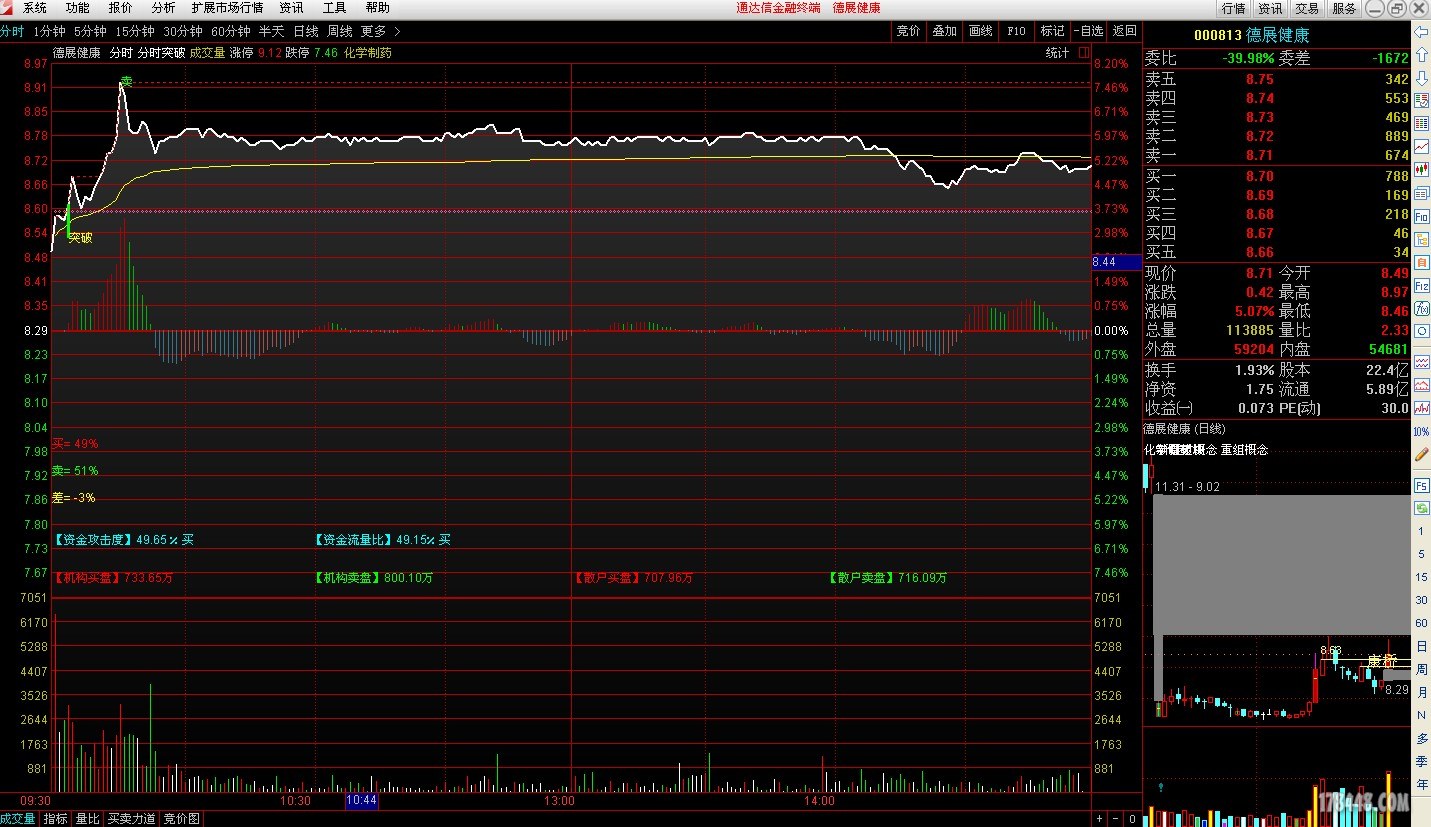Open the stacked windows icon in sidebar
This screenshot has width=1431, height=827.
tap(1421, 191)
